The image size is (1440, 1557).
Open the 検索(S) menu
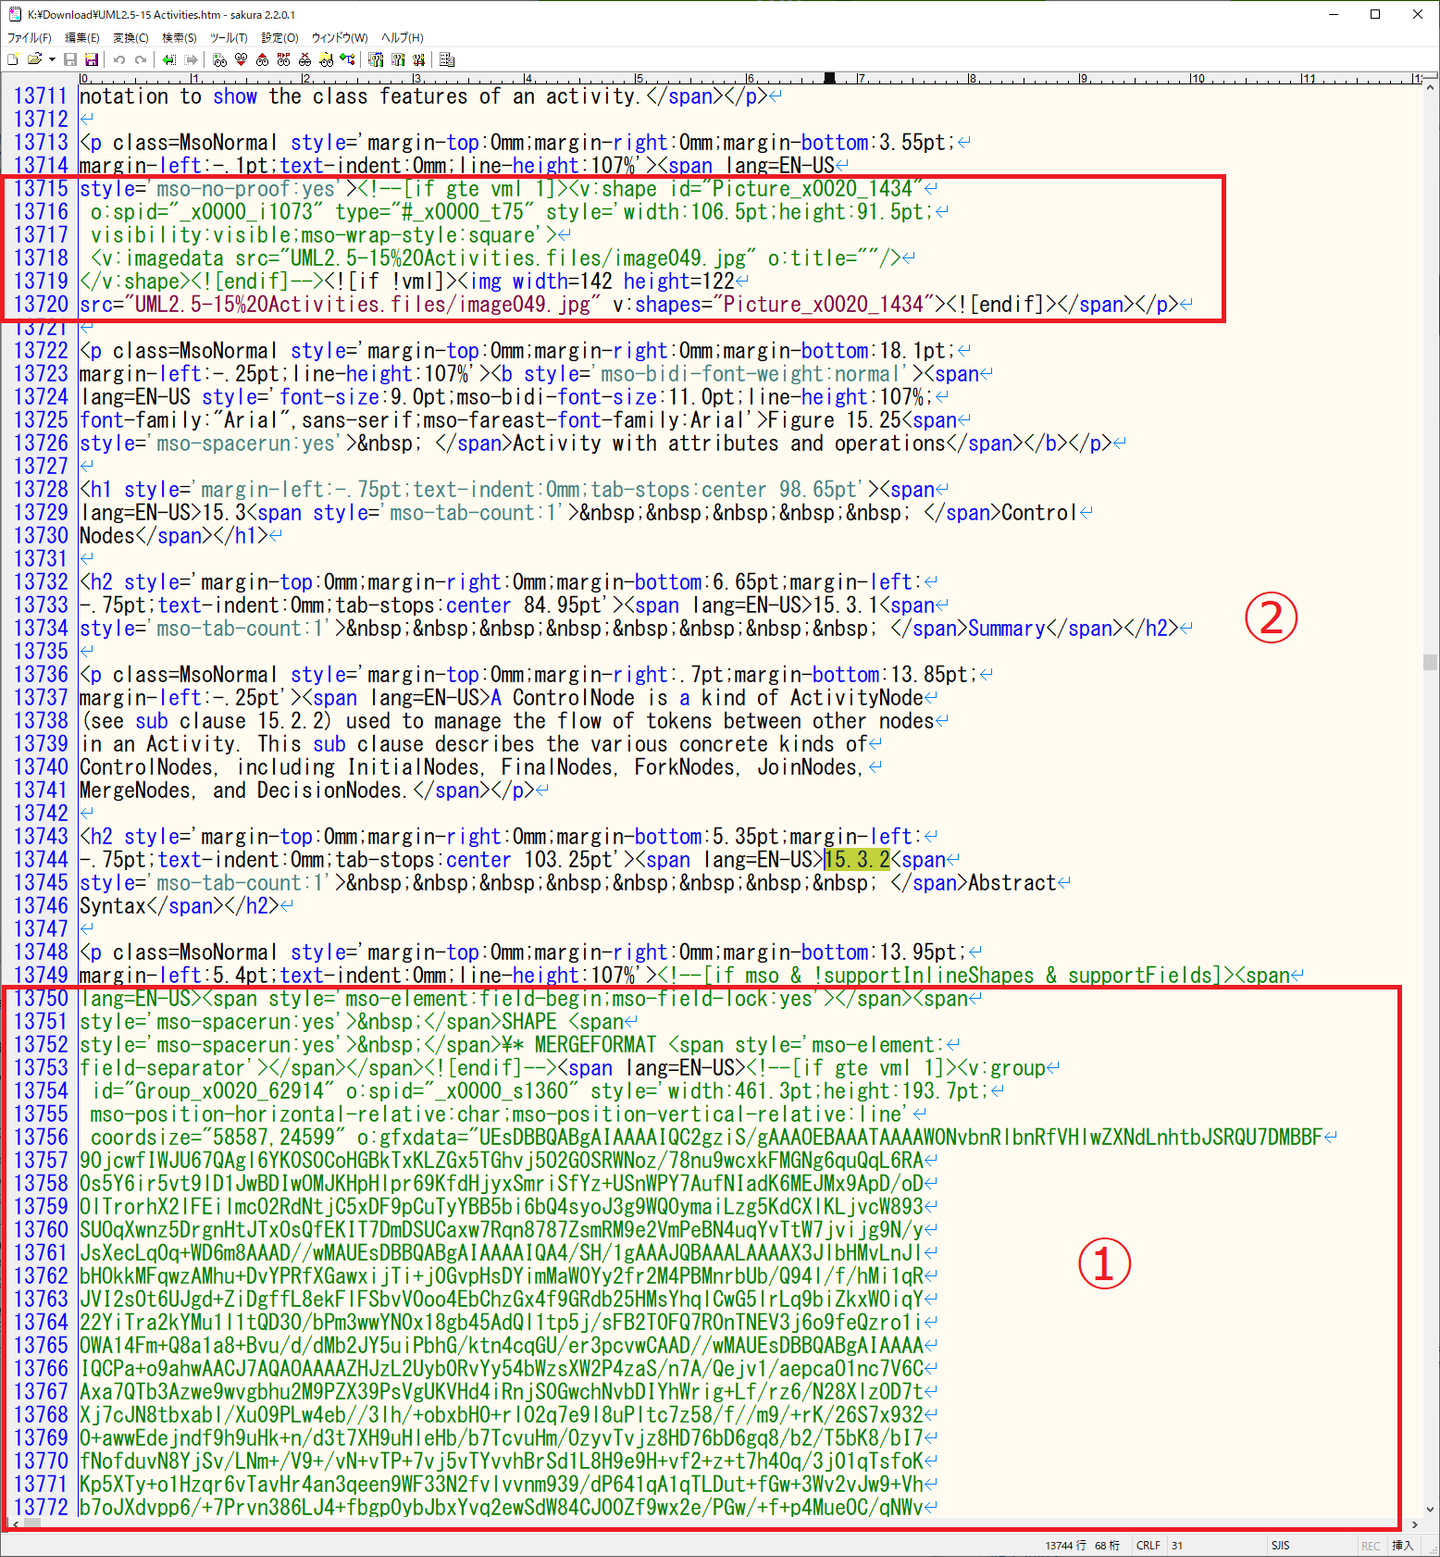tap(180, 38)
